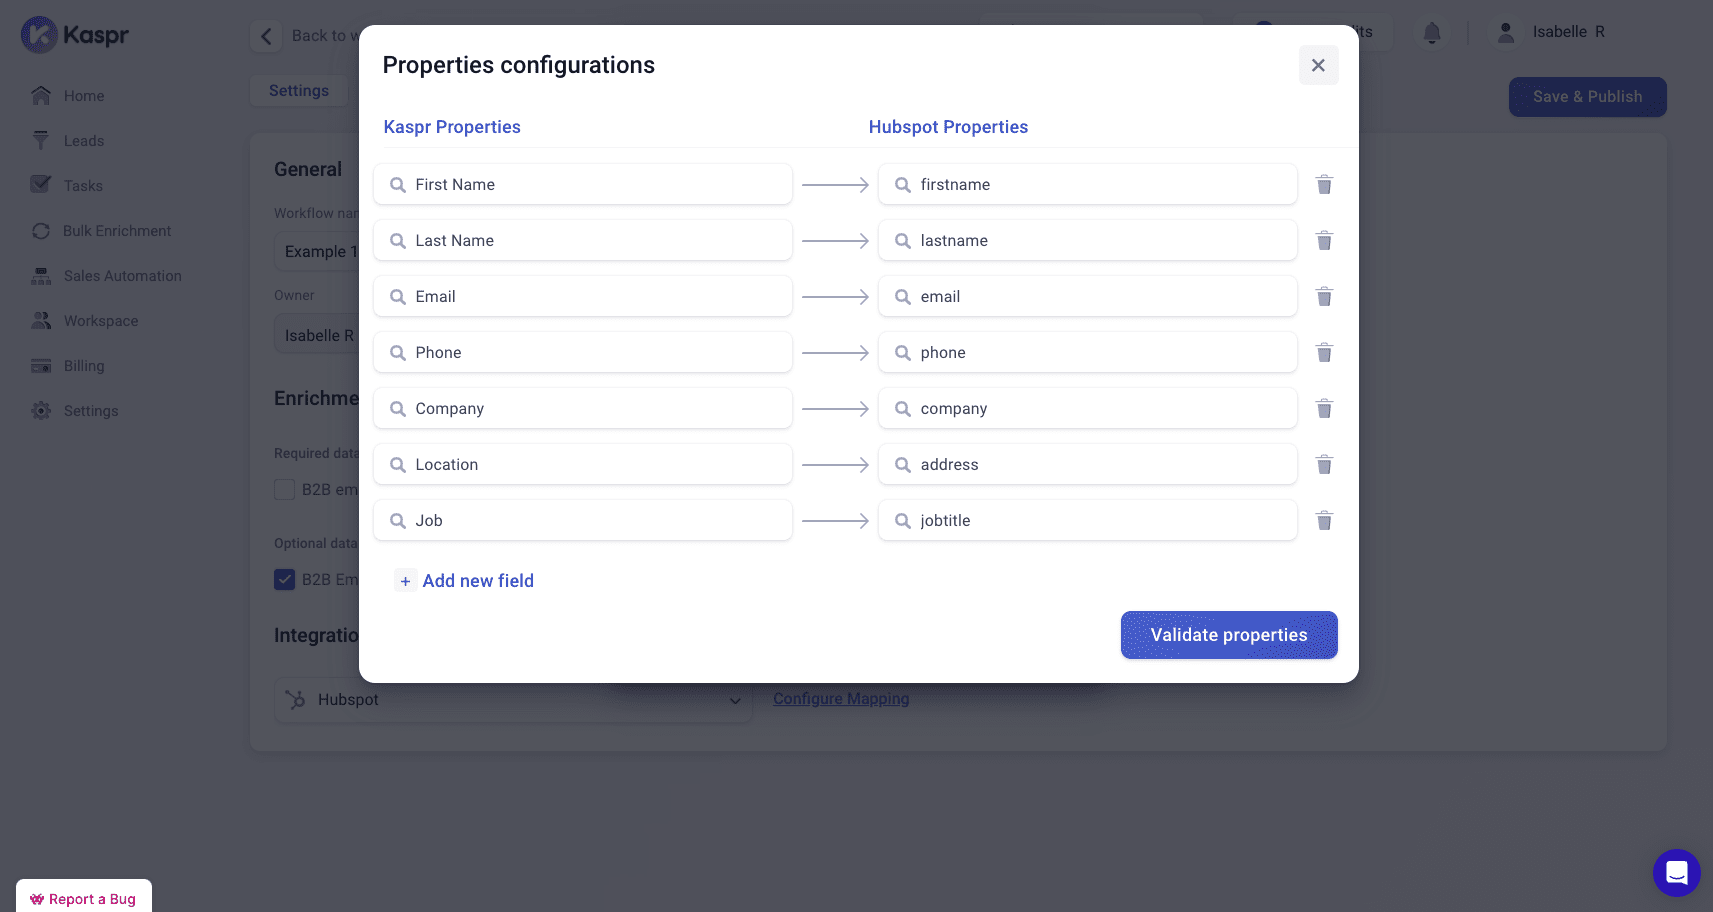Open Sales Automation
This screenshot has width=1713, height=912.
122,275
